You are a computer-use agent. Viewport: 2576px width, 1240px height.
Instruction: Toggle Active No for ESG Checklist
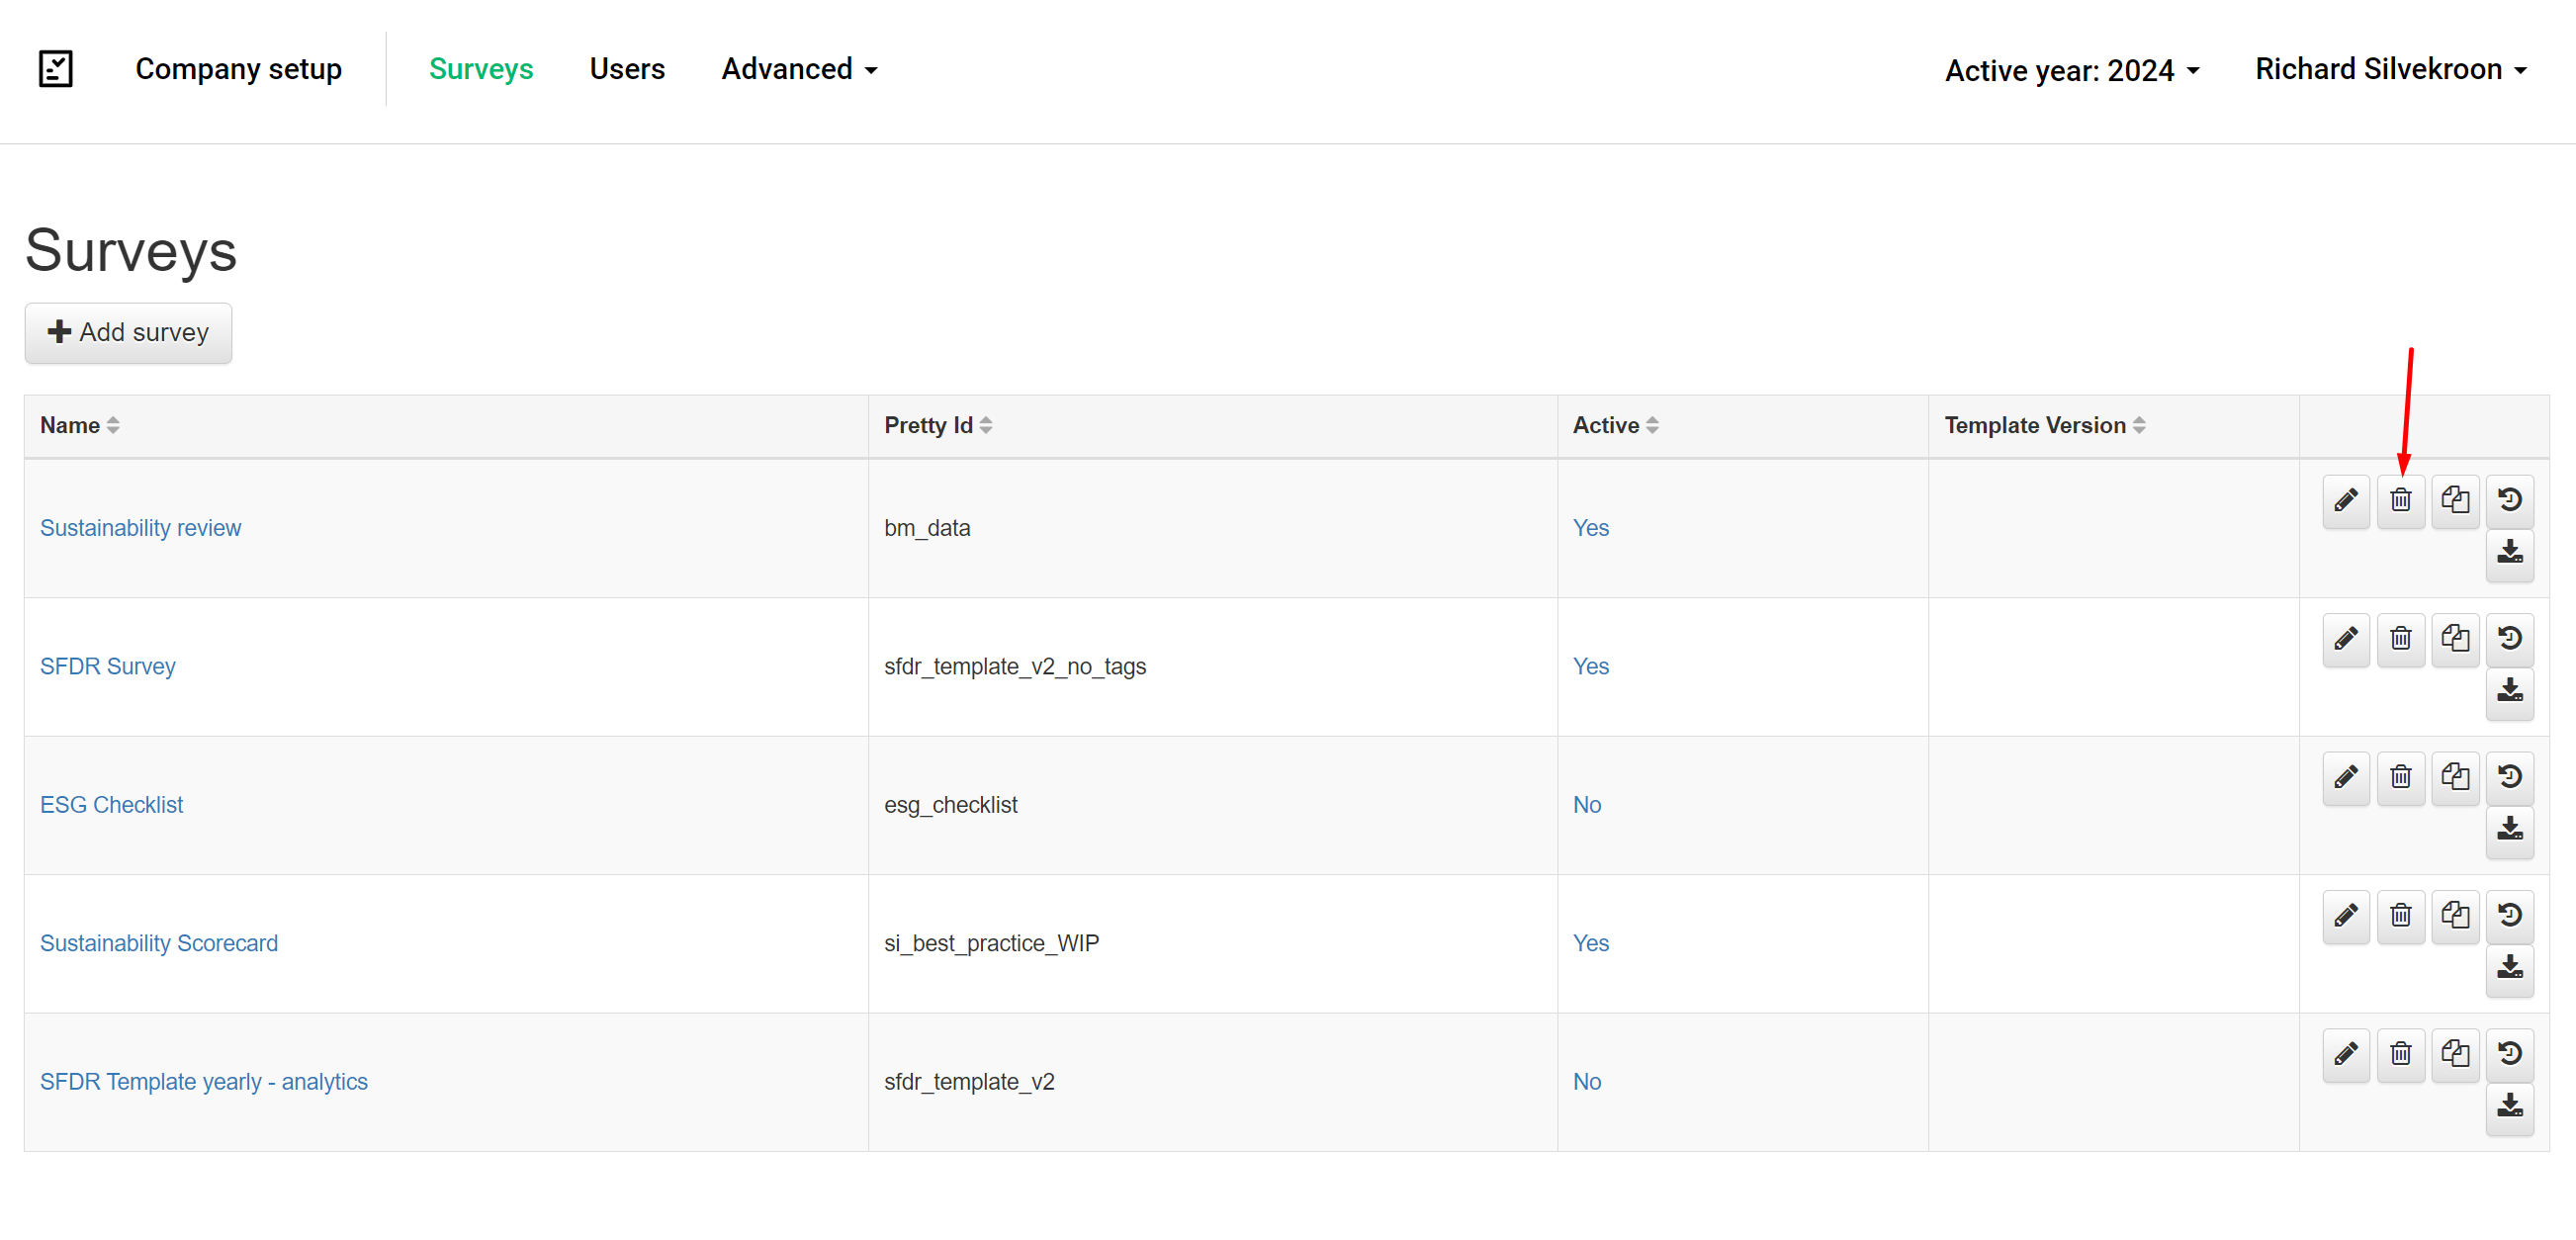pos(1587,805)
